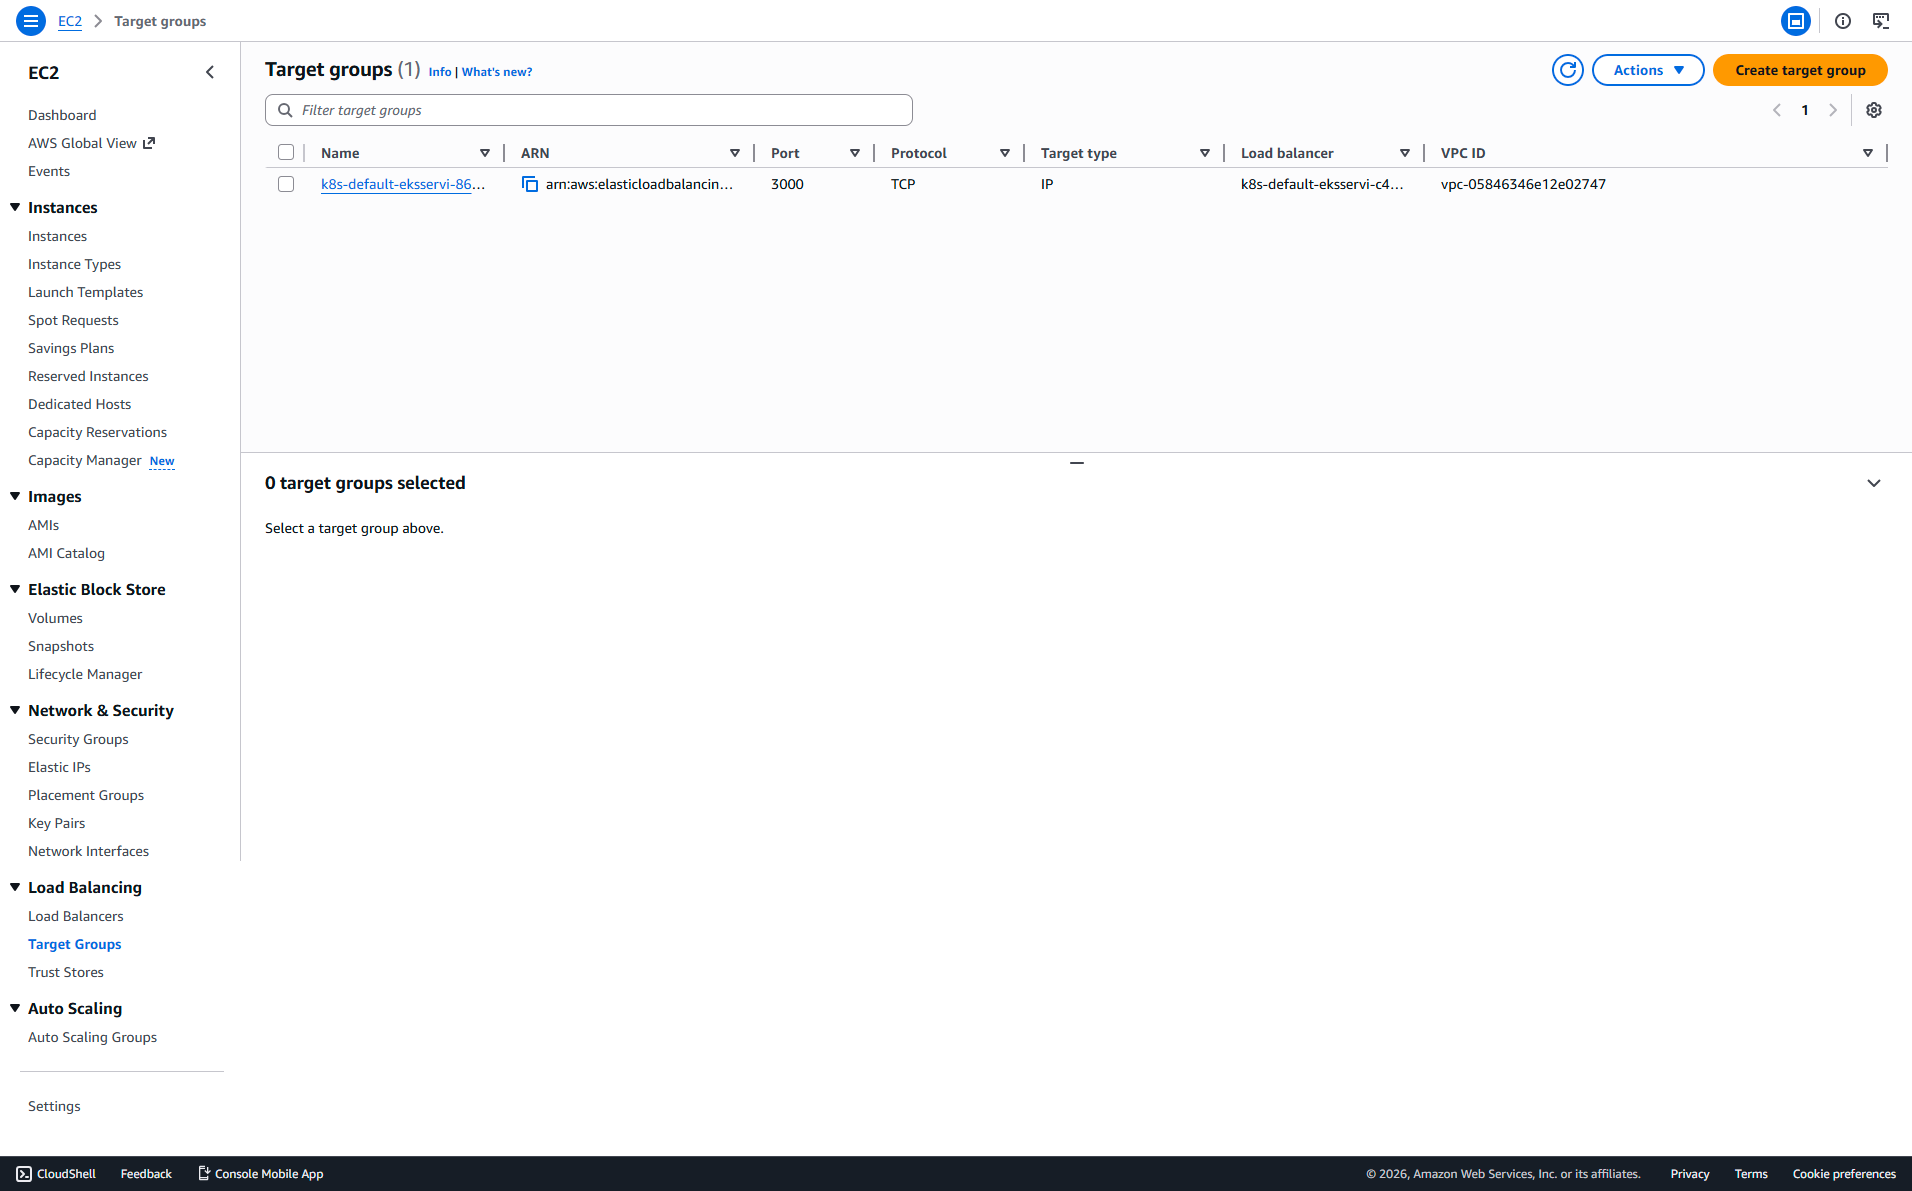The width and height of the screenshot is (1912, 1191).
Task: Check the k8s-default-eksservi row checkbox
Action: point(286,184)
